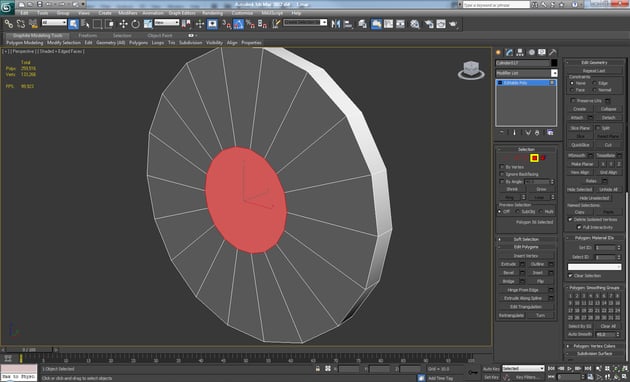Click the Show End Result toggle icon
The width and height of the screenshot is (630, 382).
(x=514, y=133)
